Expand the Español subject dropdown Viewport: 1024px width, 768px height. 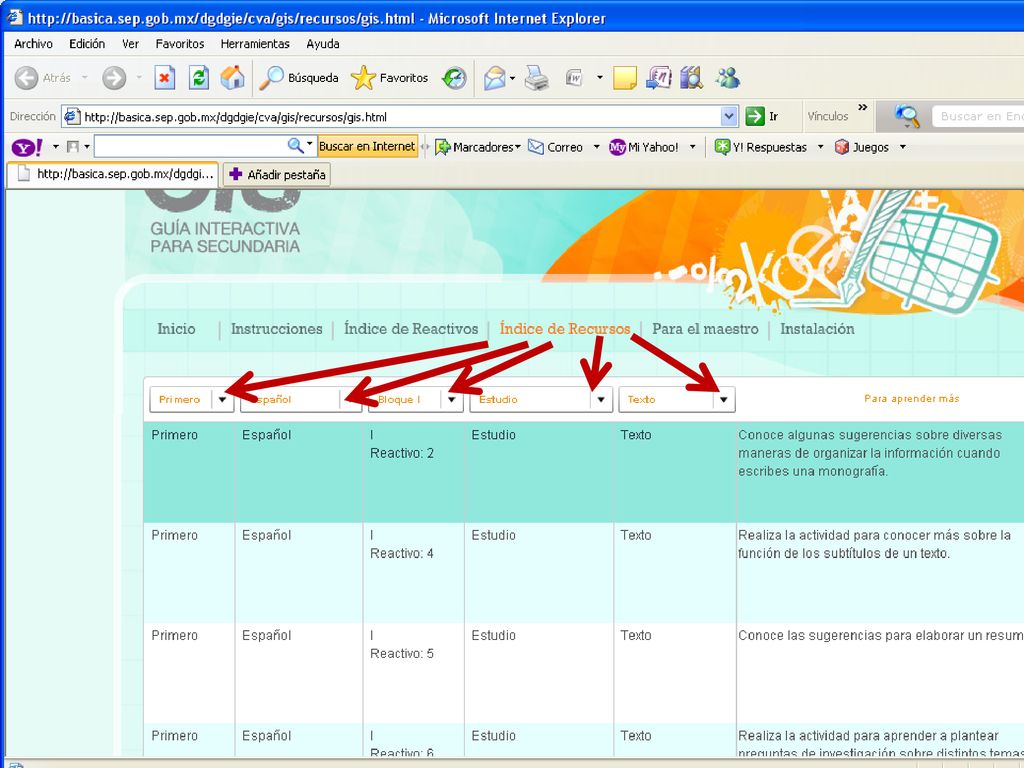click(350, 400)
